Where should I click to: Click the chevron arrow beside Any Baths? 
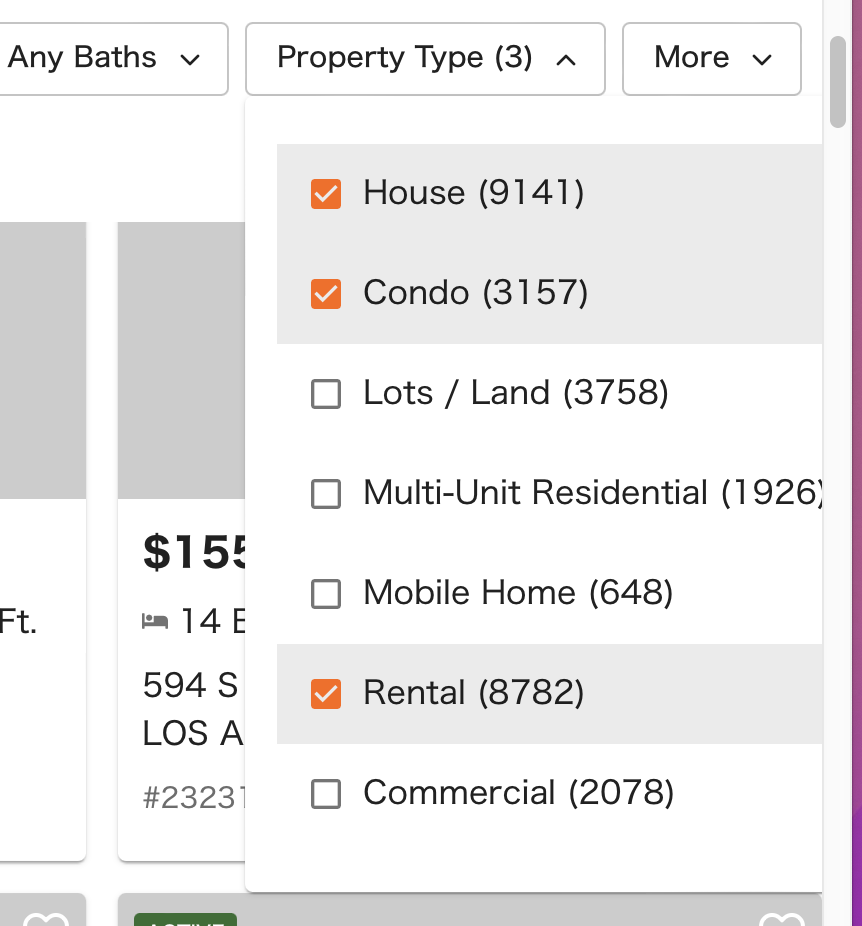coord(190,60)
